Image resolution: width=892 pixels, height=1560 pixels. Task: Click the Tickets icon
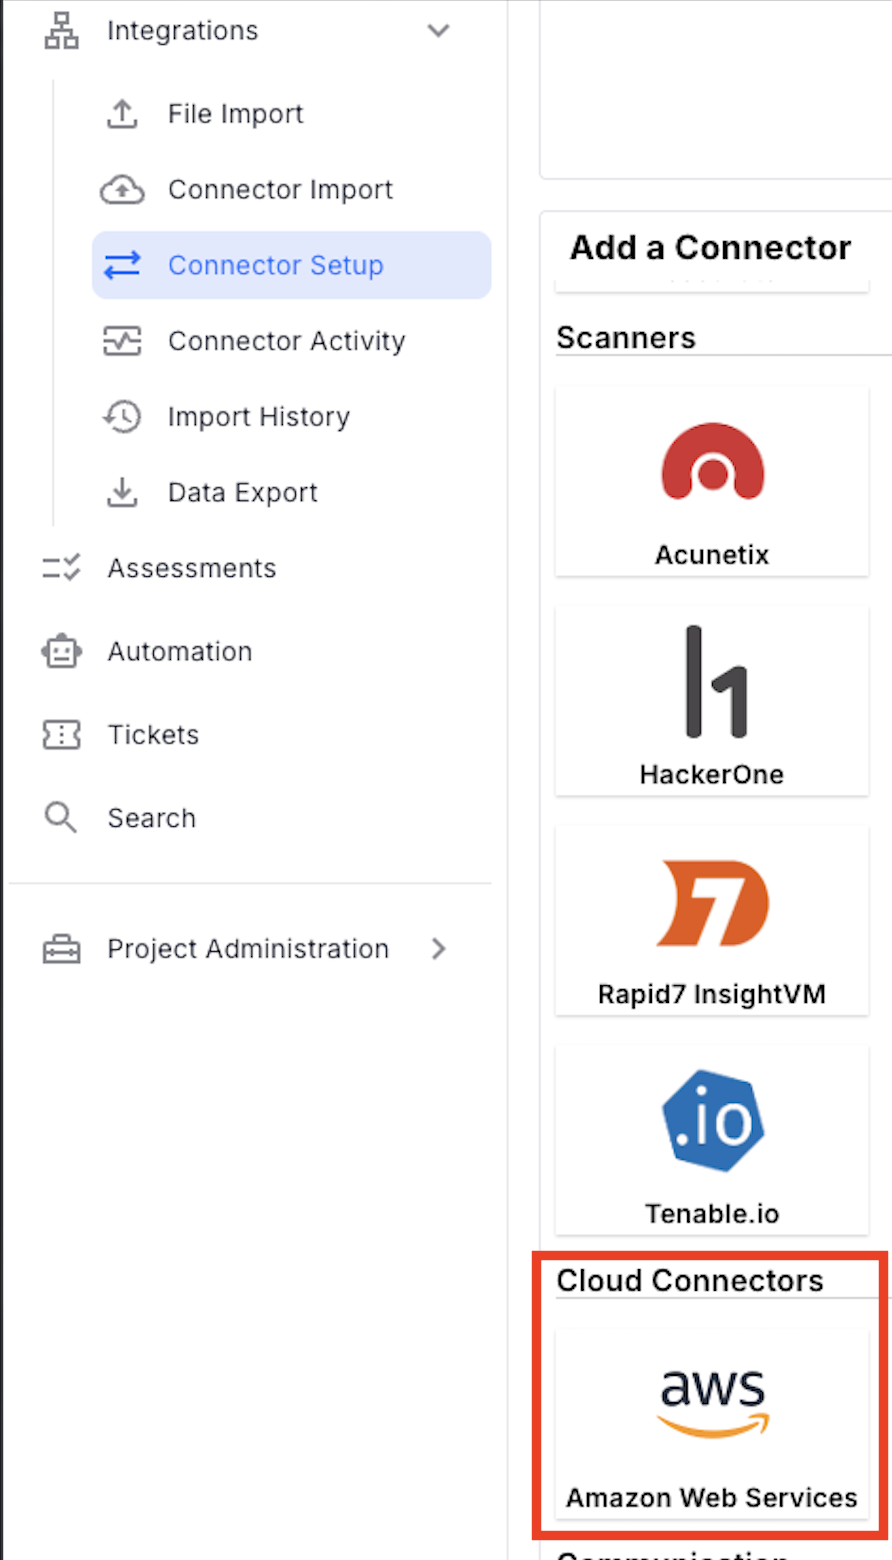(x=61, y=735)
